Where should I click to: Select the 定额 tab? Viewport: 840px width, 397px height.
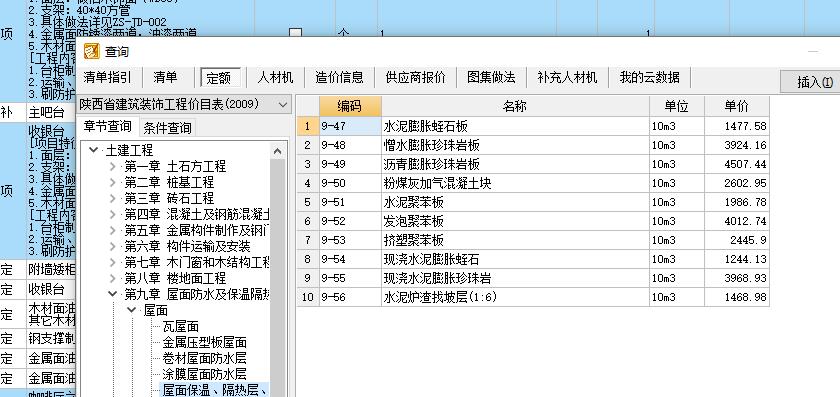(x=219, y=78)
